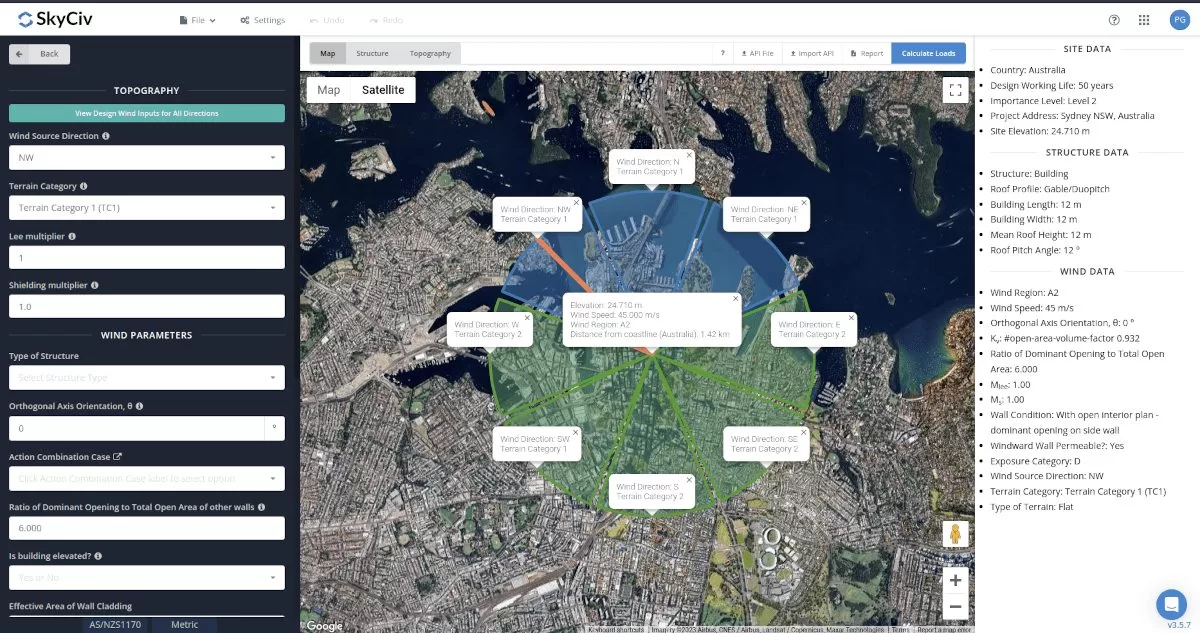Toggle the Metric units button
The width and height of the screenshot is (1200, 633).
pyautogui.click(x=185, y=625)
